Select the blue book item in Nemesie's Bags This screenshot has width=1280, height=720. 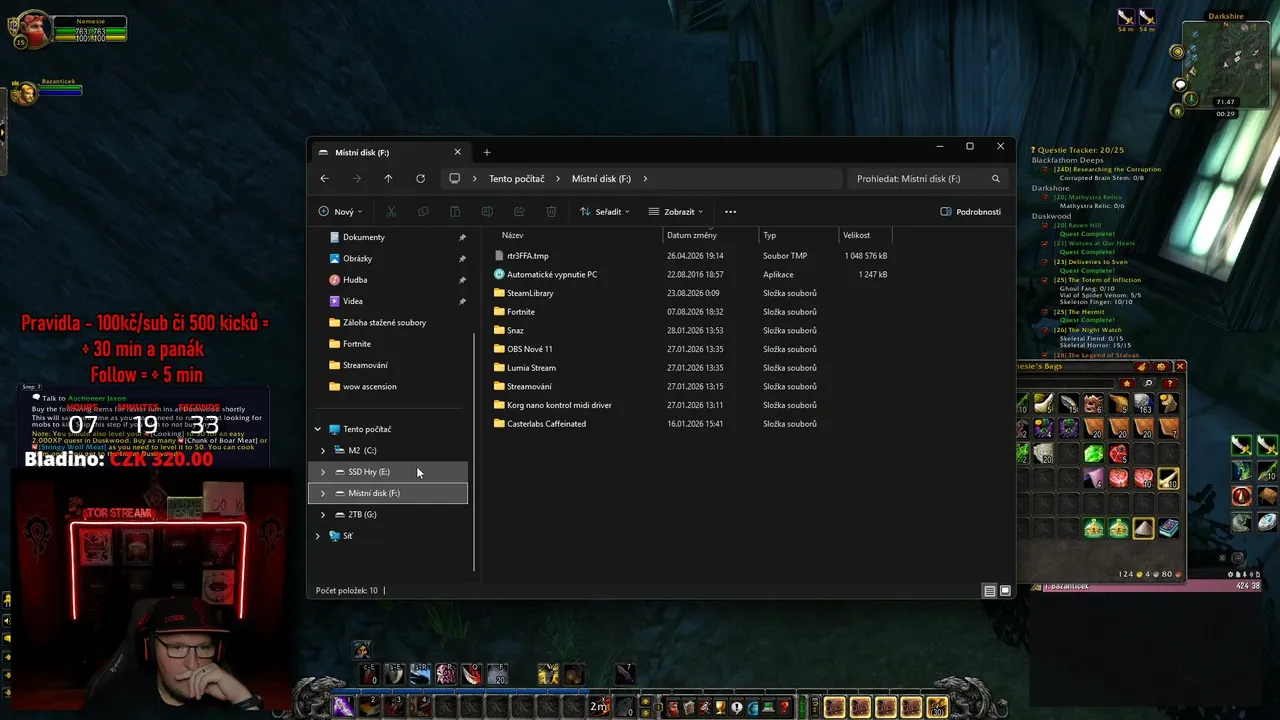[x=1168, y=528]
